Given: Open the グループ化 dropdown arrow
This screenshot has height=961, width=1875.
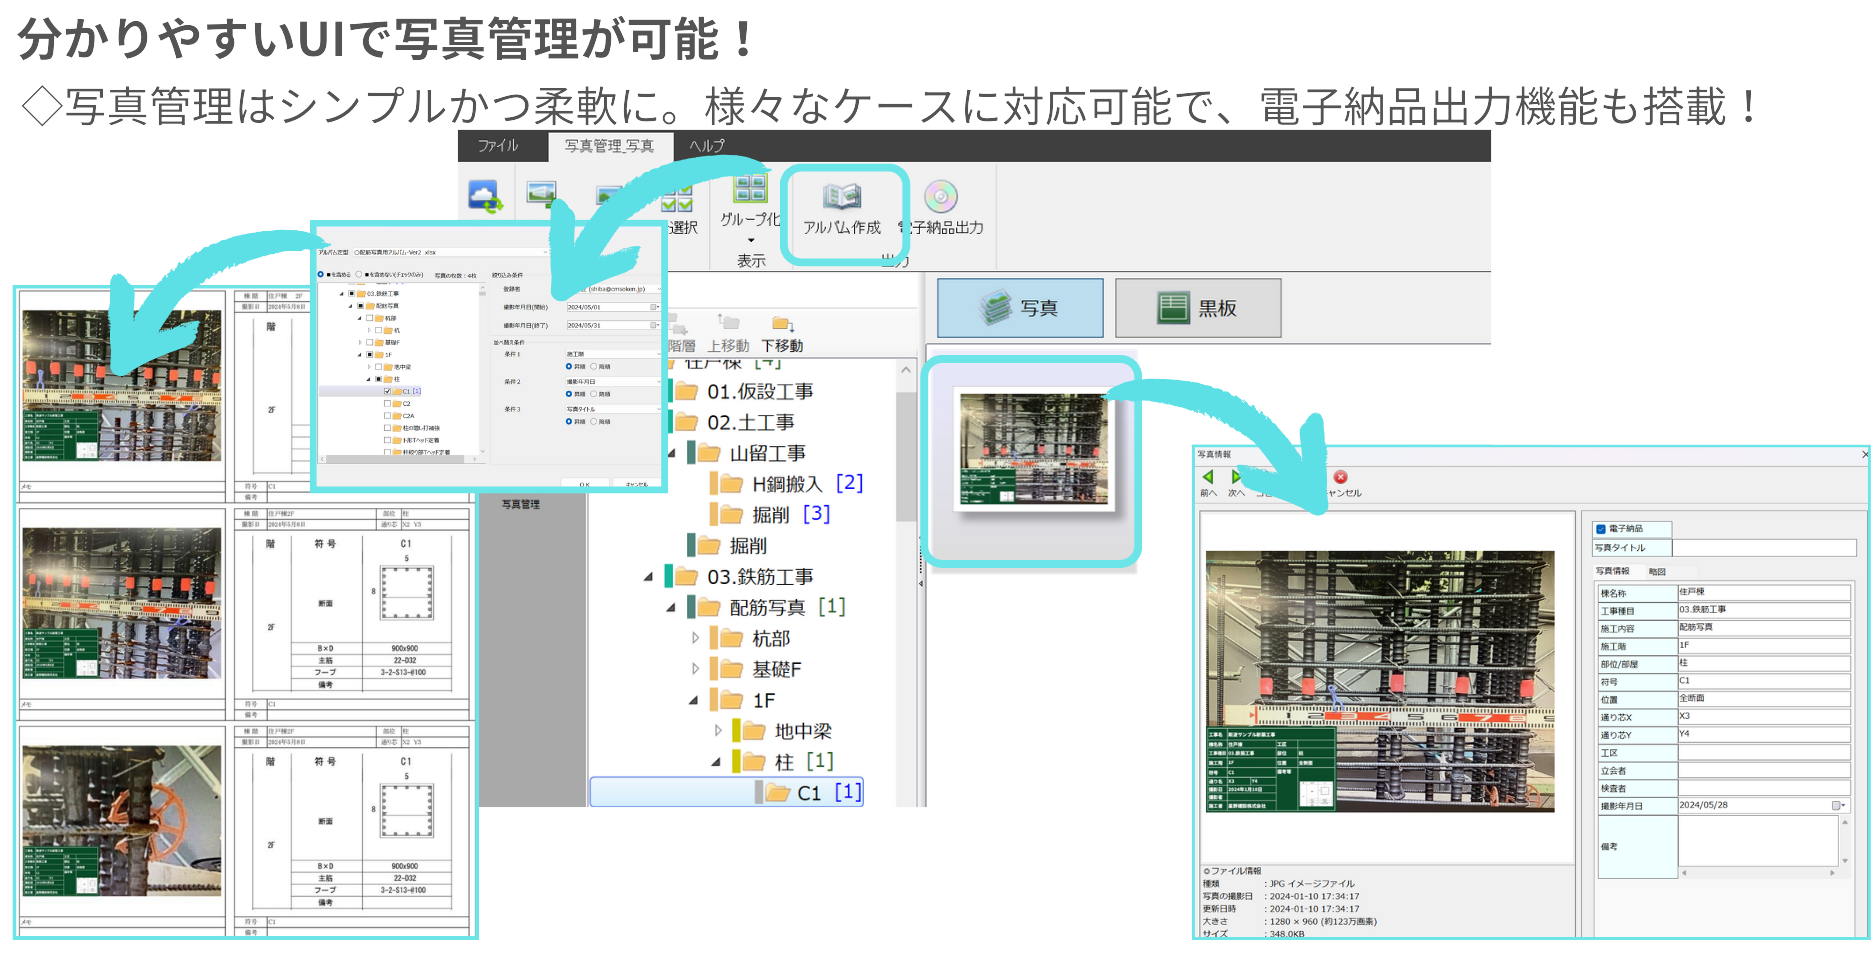Looking at the screenshot, I should pos(750,240).
